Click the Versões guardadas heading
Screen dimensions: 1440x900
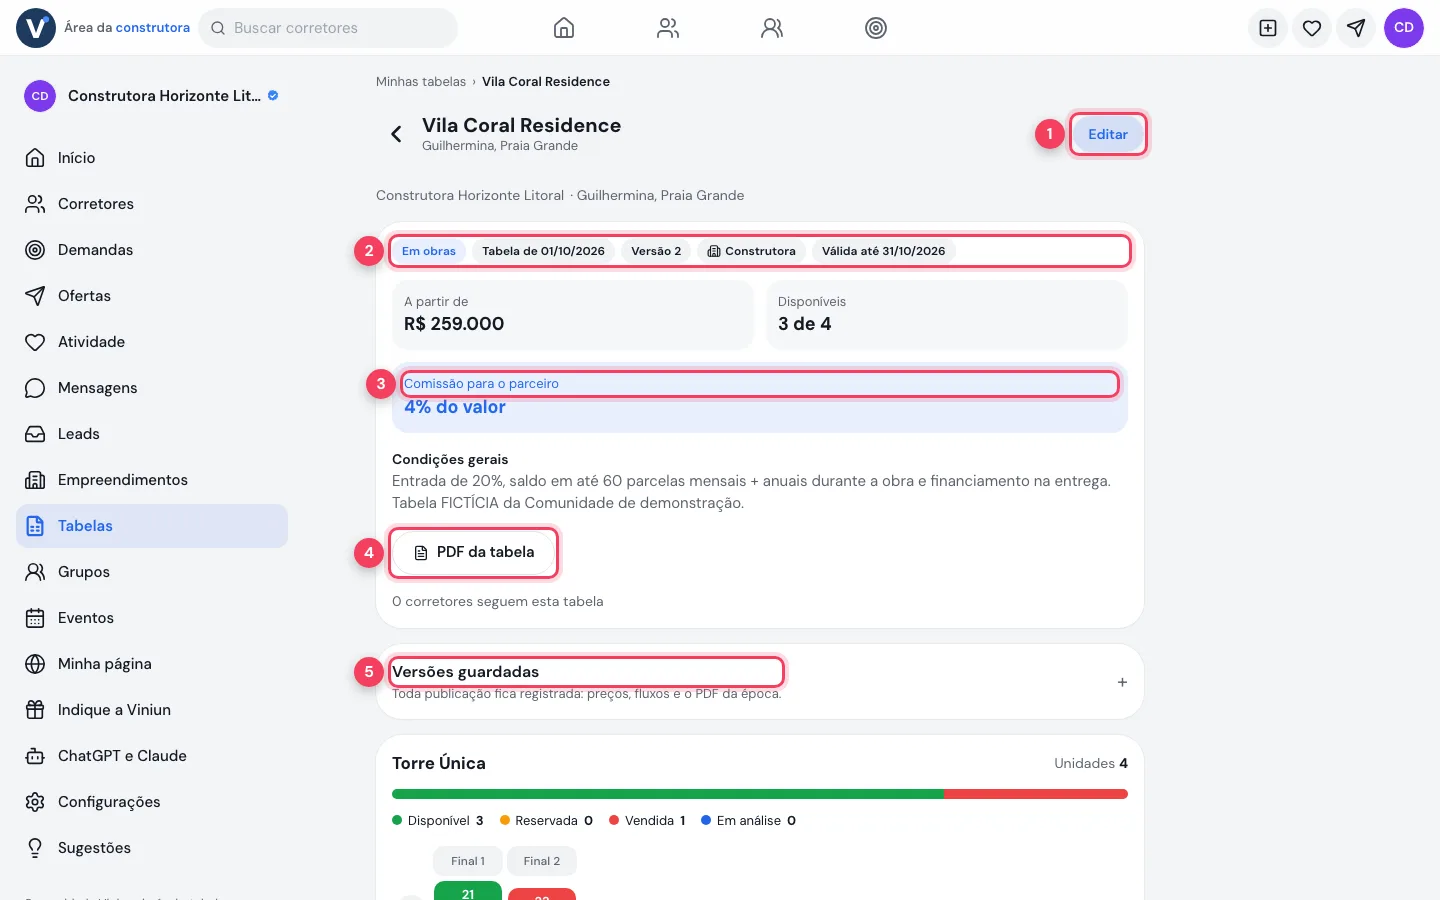click(465, 672)
